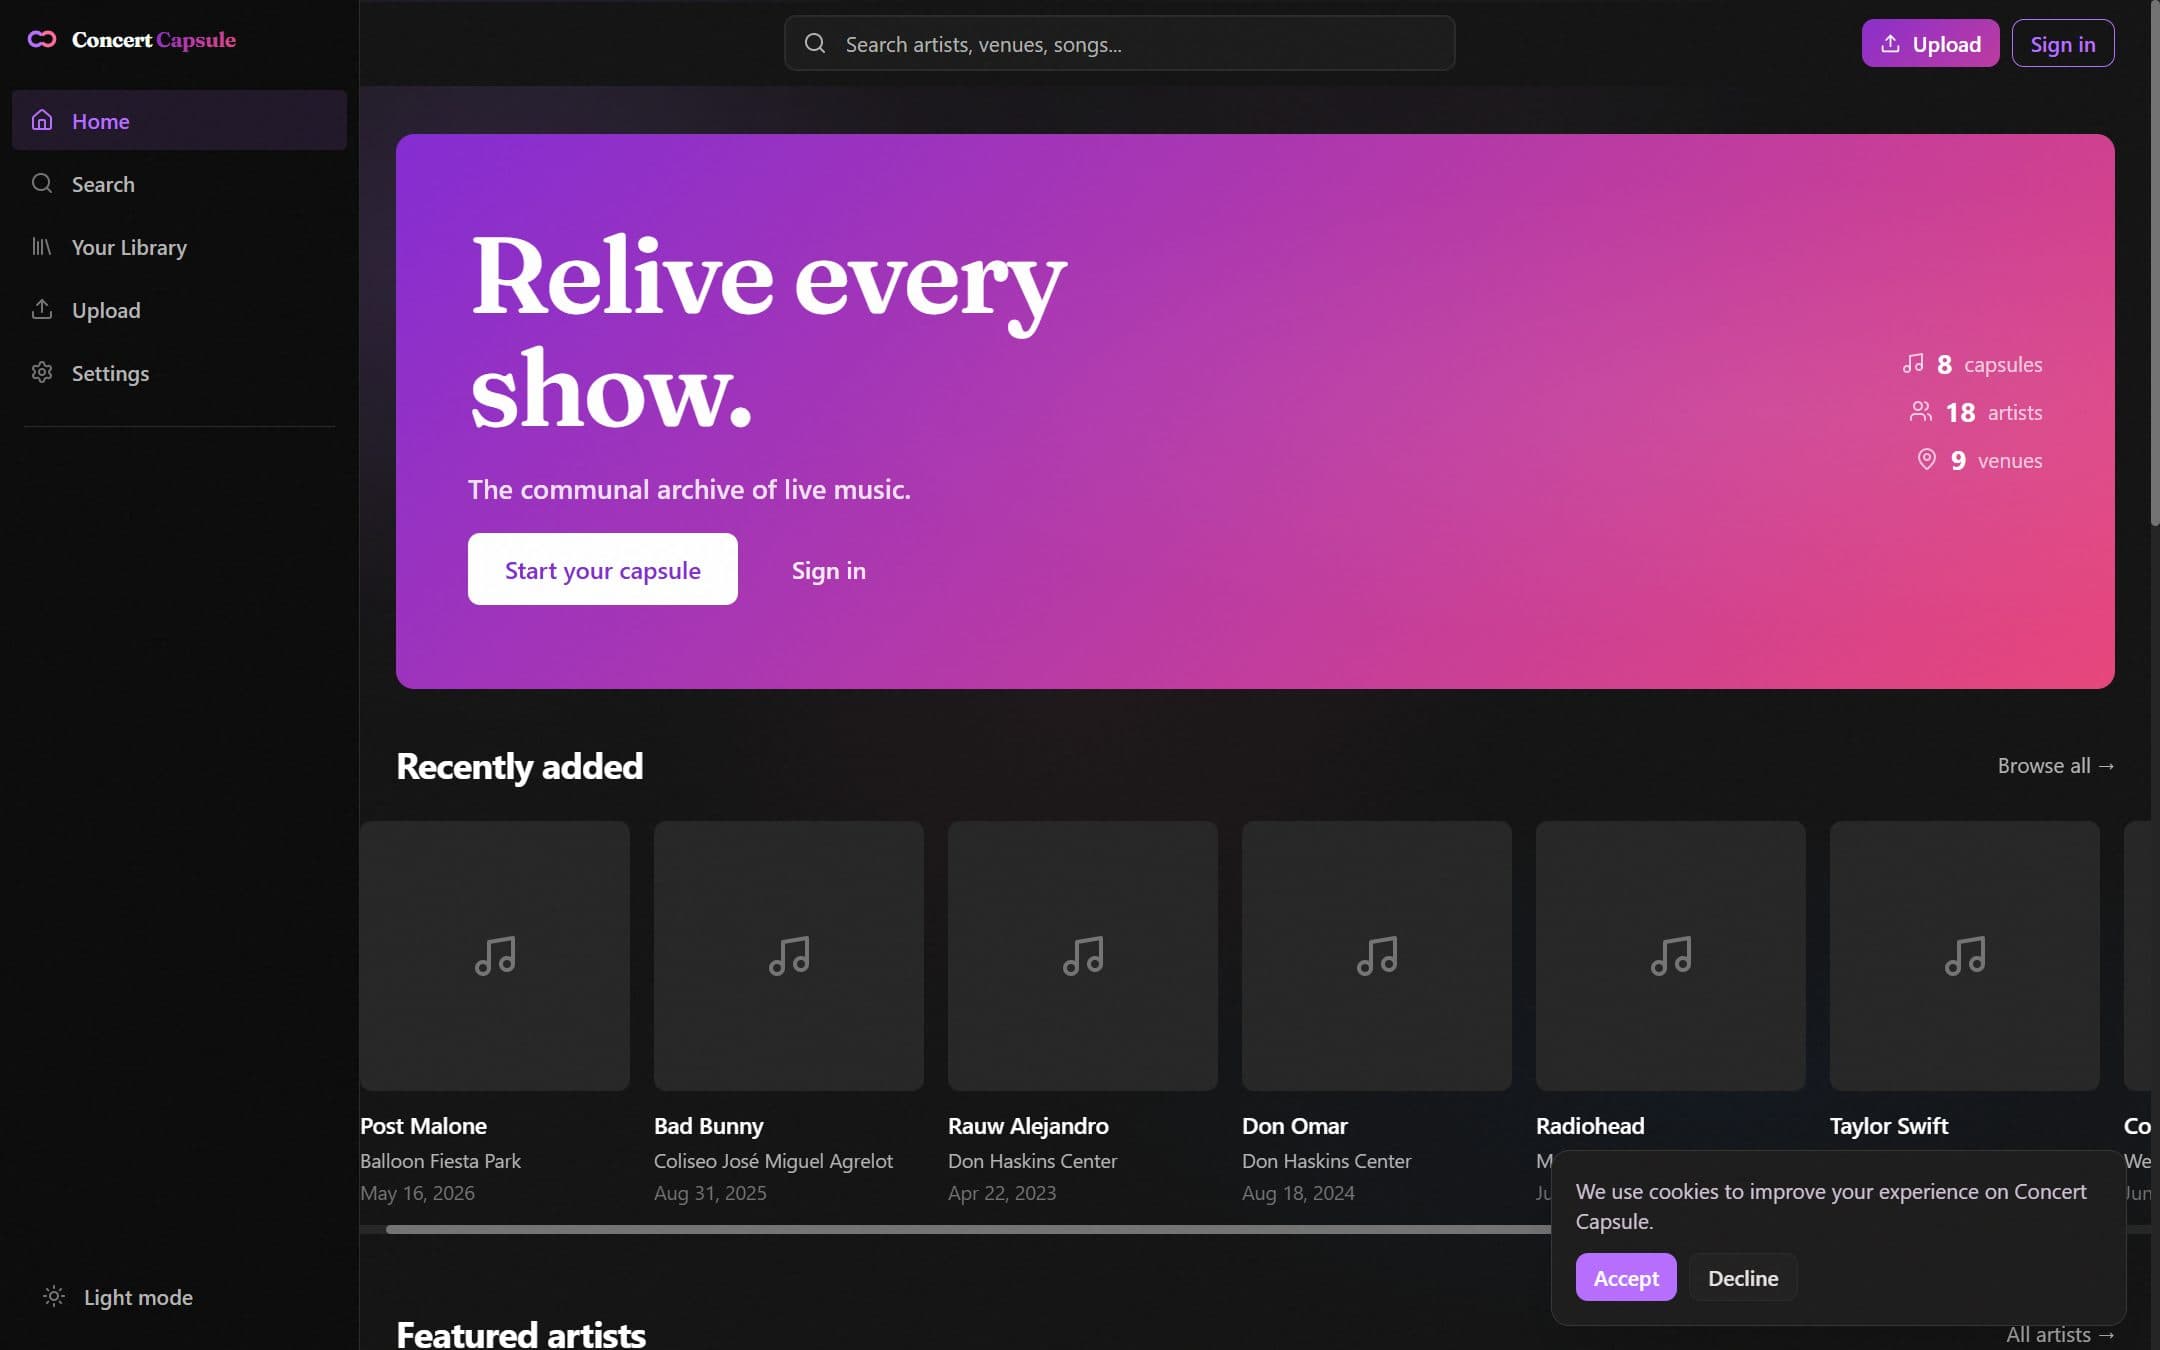This screenshot has height=1350, width=2160.
Task: Click the Featured artists heading
Action: click(x=521, y=1334)
